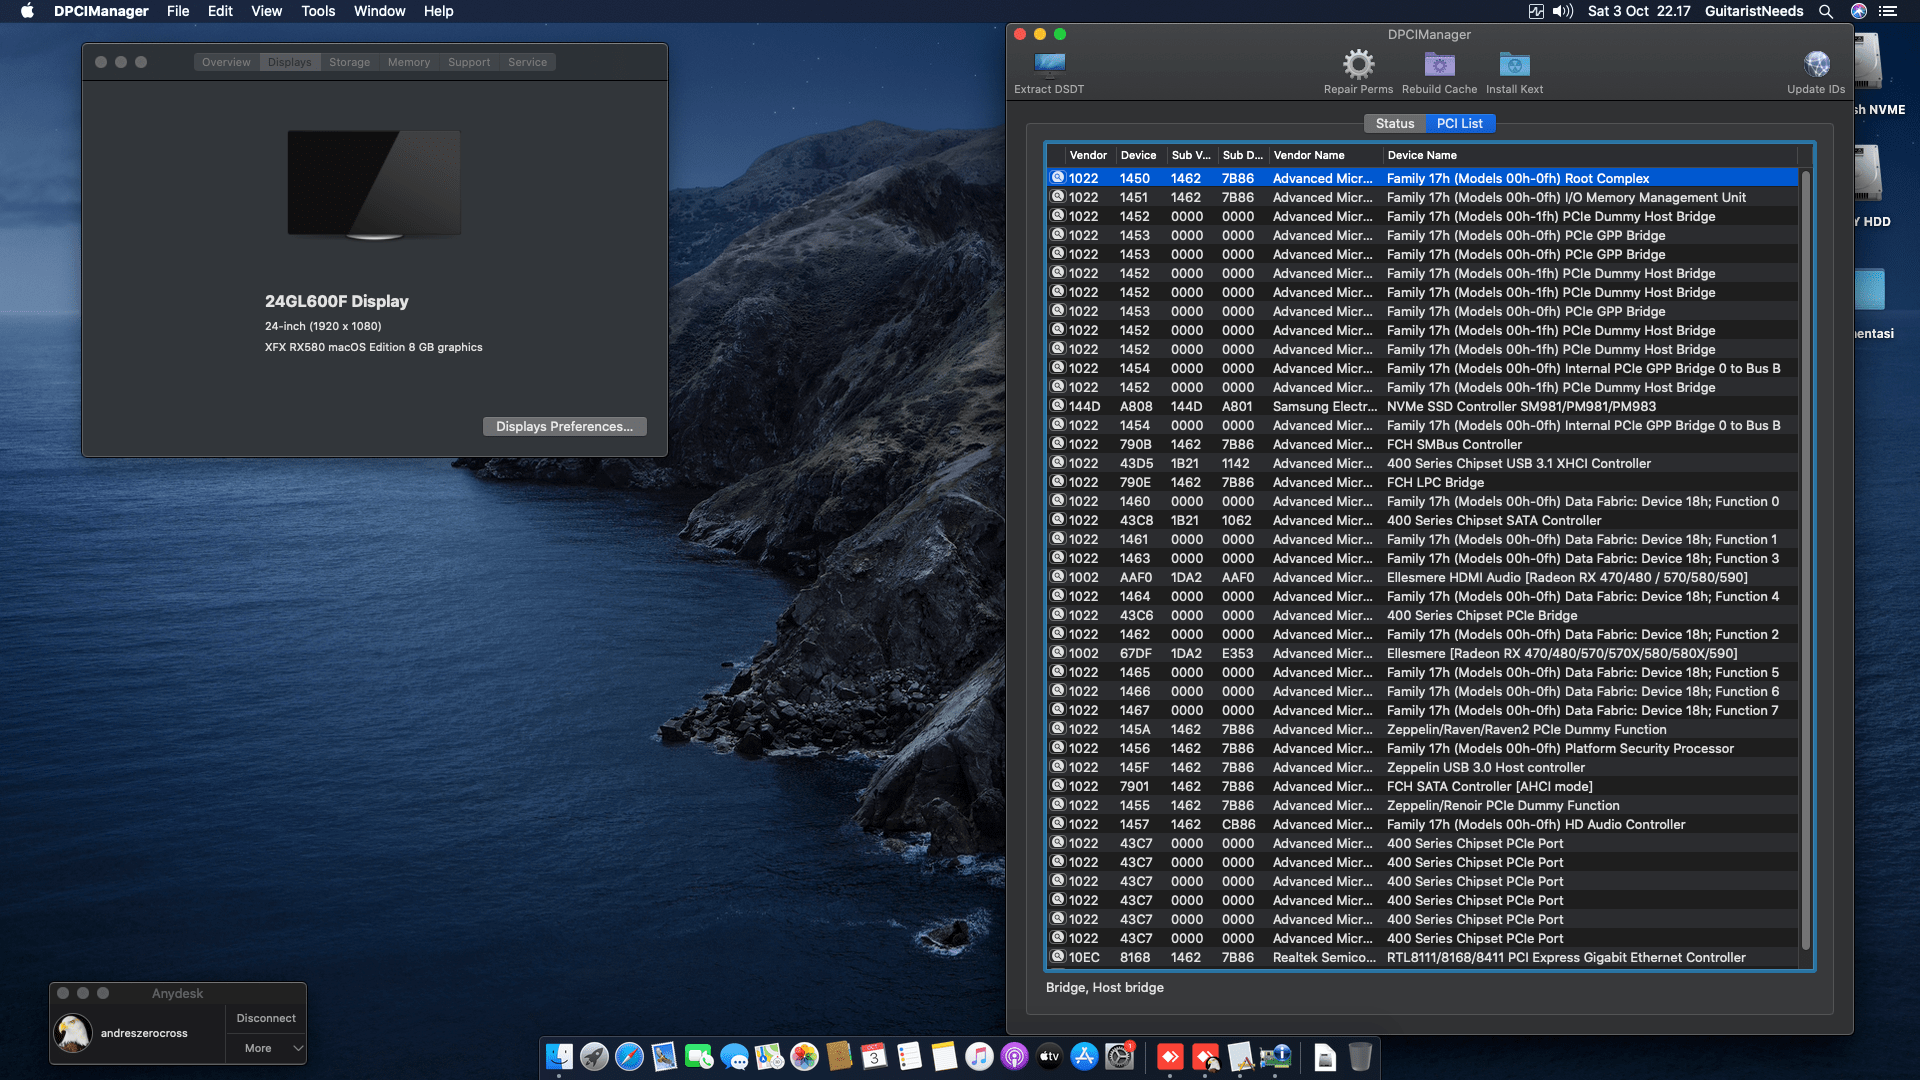Image resolution: width=1920 pixels, height=1080 pixels.
Task: Open Calendar from the dock
Action: [874, 1056]
